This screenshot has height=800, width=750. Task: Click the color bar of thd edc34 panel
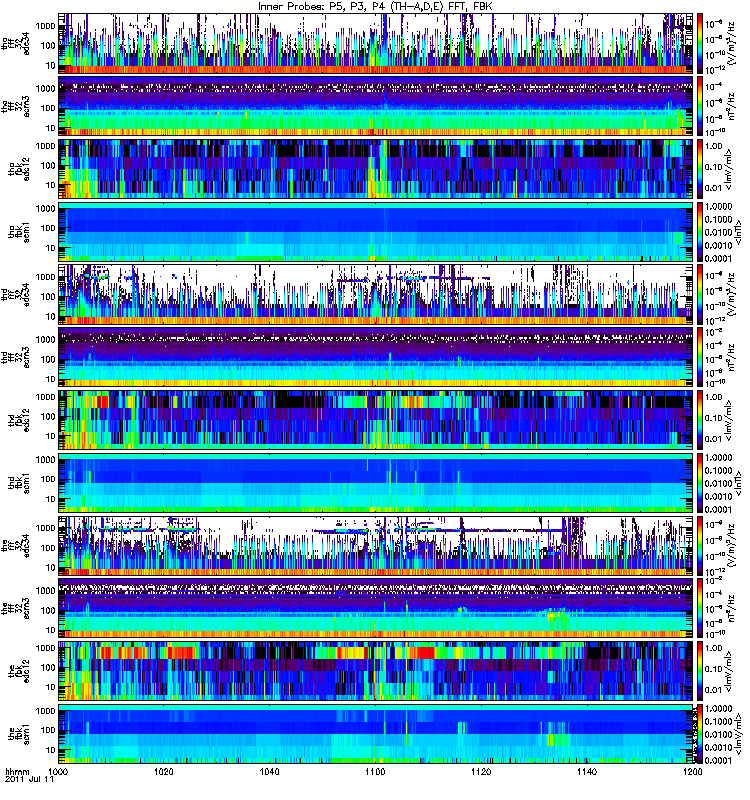coord(700,294)
